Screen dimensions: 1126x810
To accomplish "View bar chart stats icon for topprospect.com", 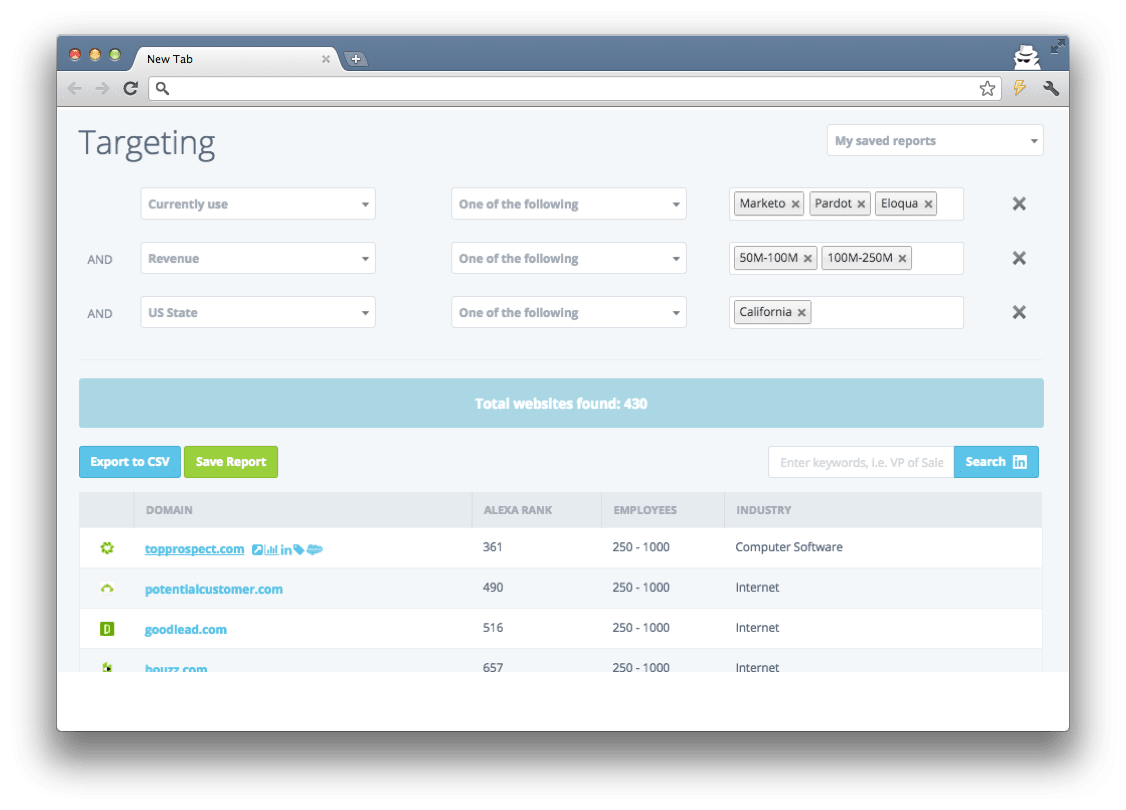I will click(x=271, y=549).
